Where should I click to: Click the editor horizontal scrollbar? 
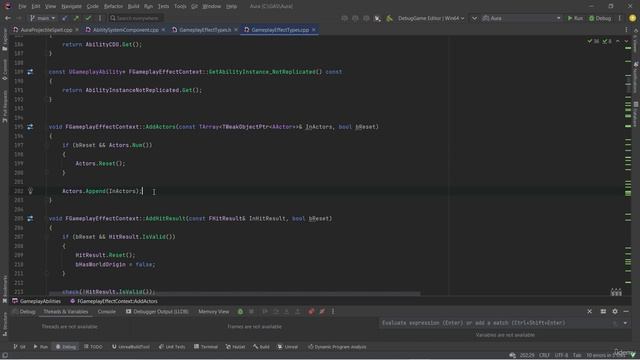pos(234,293)
